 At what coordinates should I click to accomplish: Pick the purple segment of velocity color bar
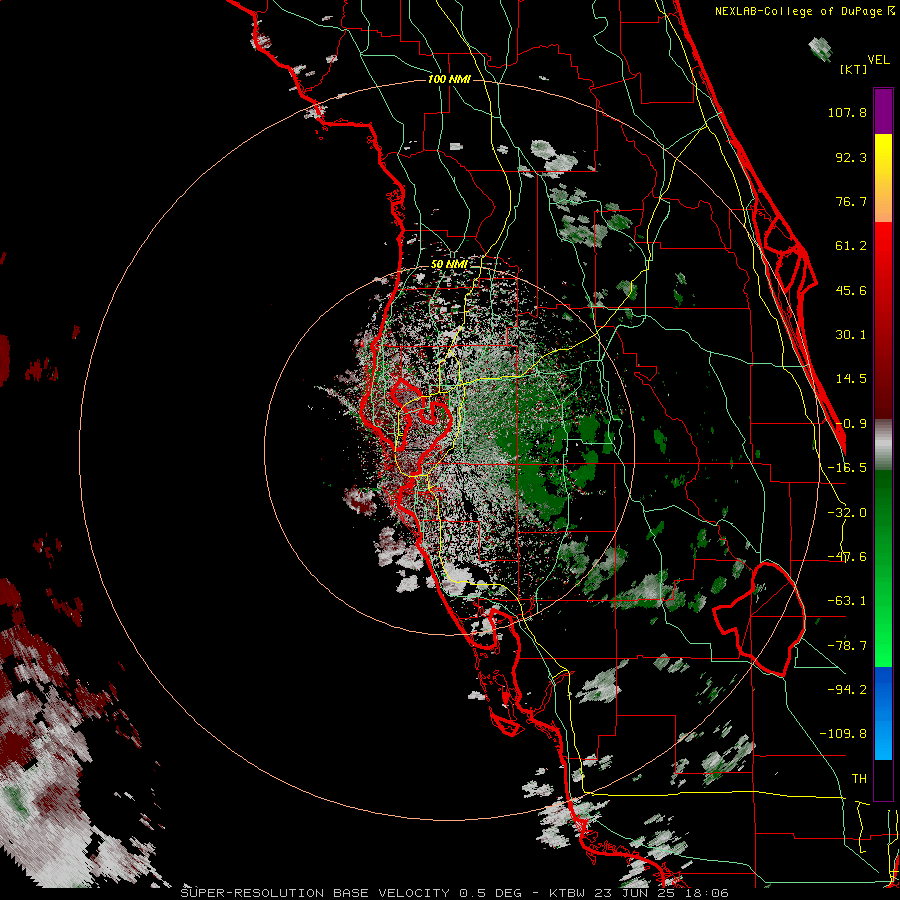pyautogui.click(x=883, y=111)
